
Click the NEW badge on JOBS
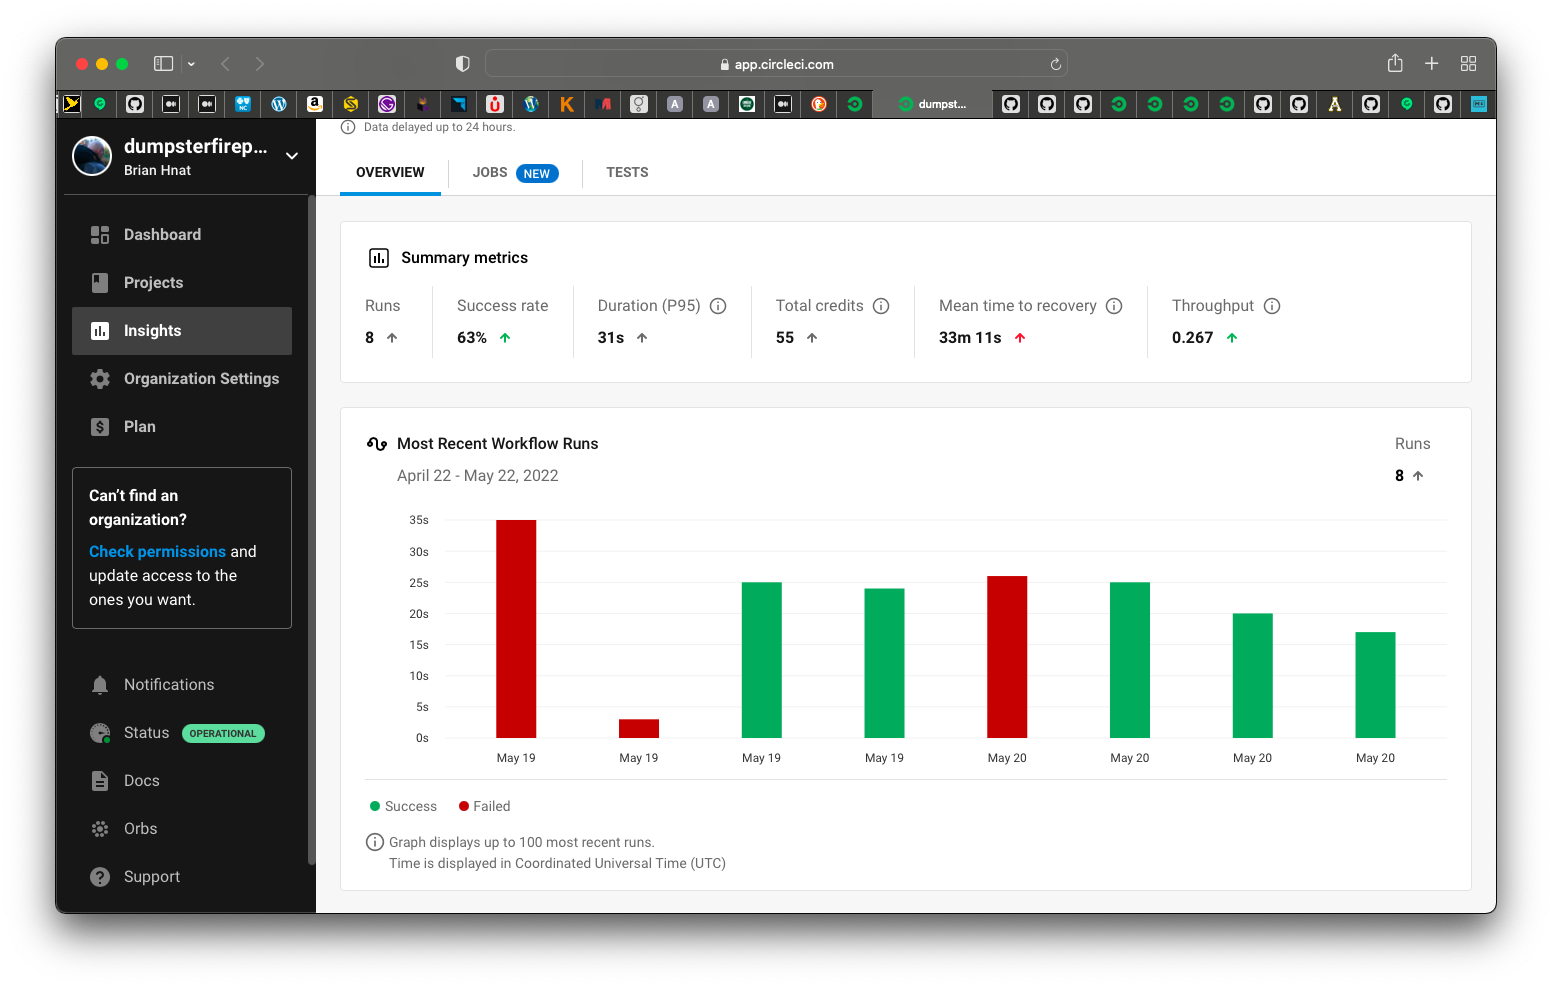[x=537, y=174]
